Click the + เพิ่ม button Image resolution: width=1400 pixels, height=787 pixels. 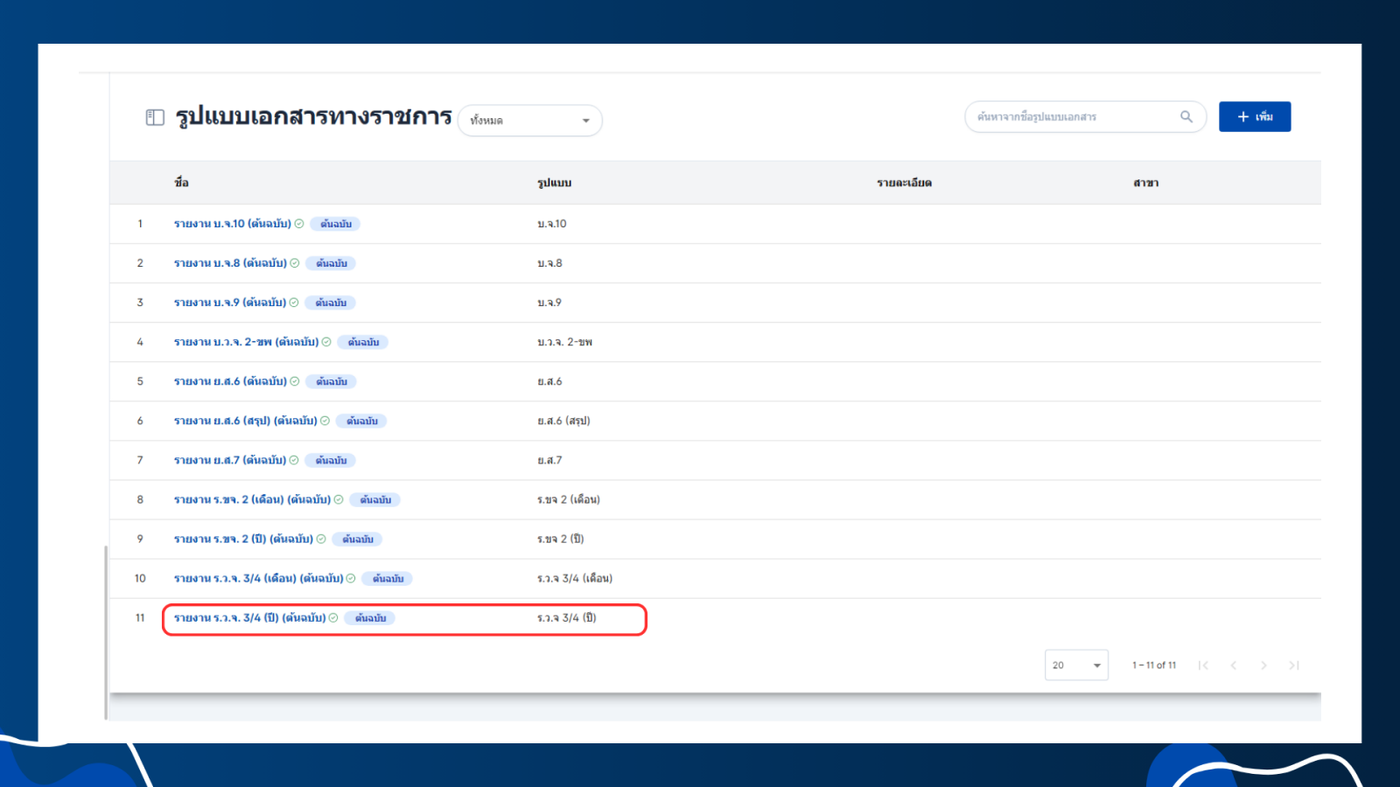[x=1255, y=117]
